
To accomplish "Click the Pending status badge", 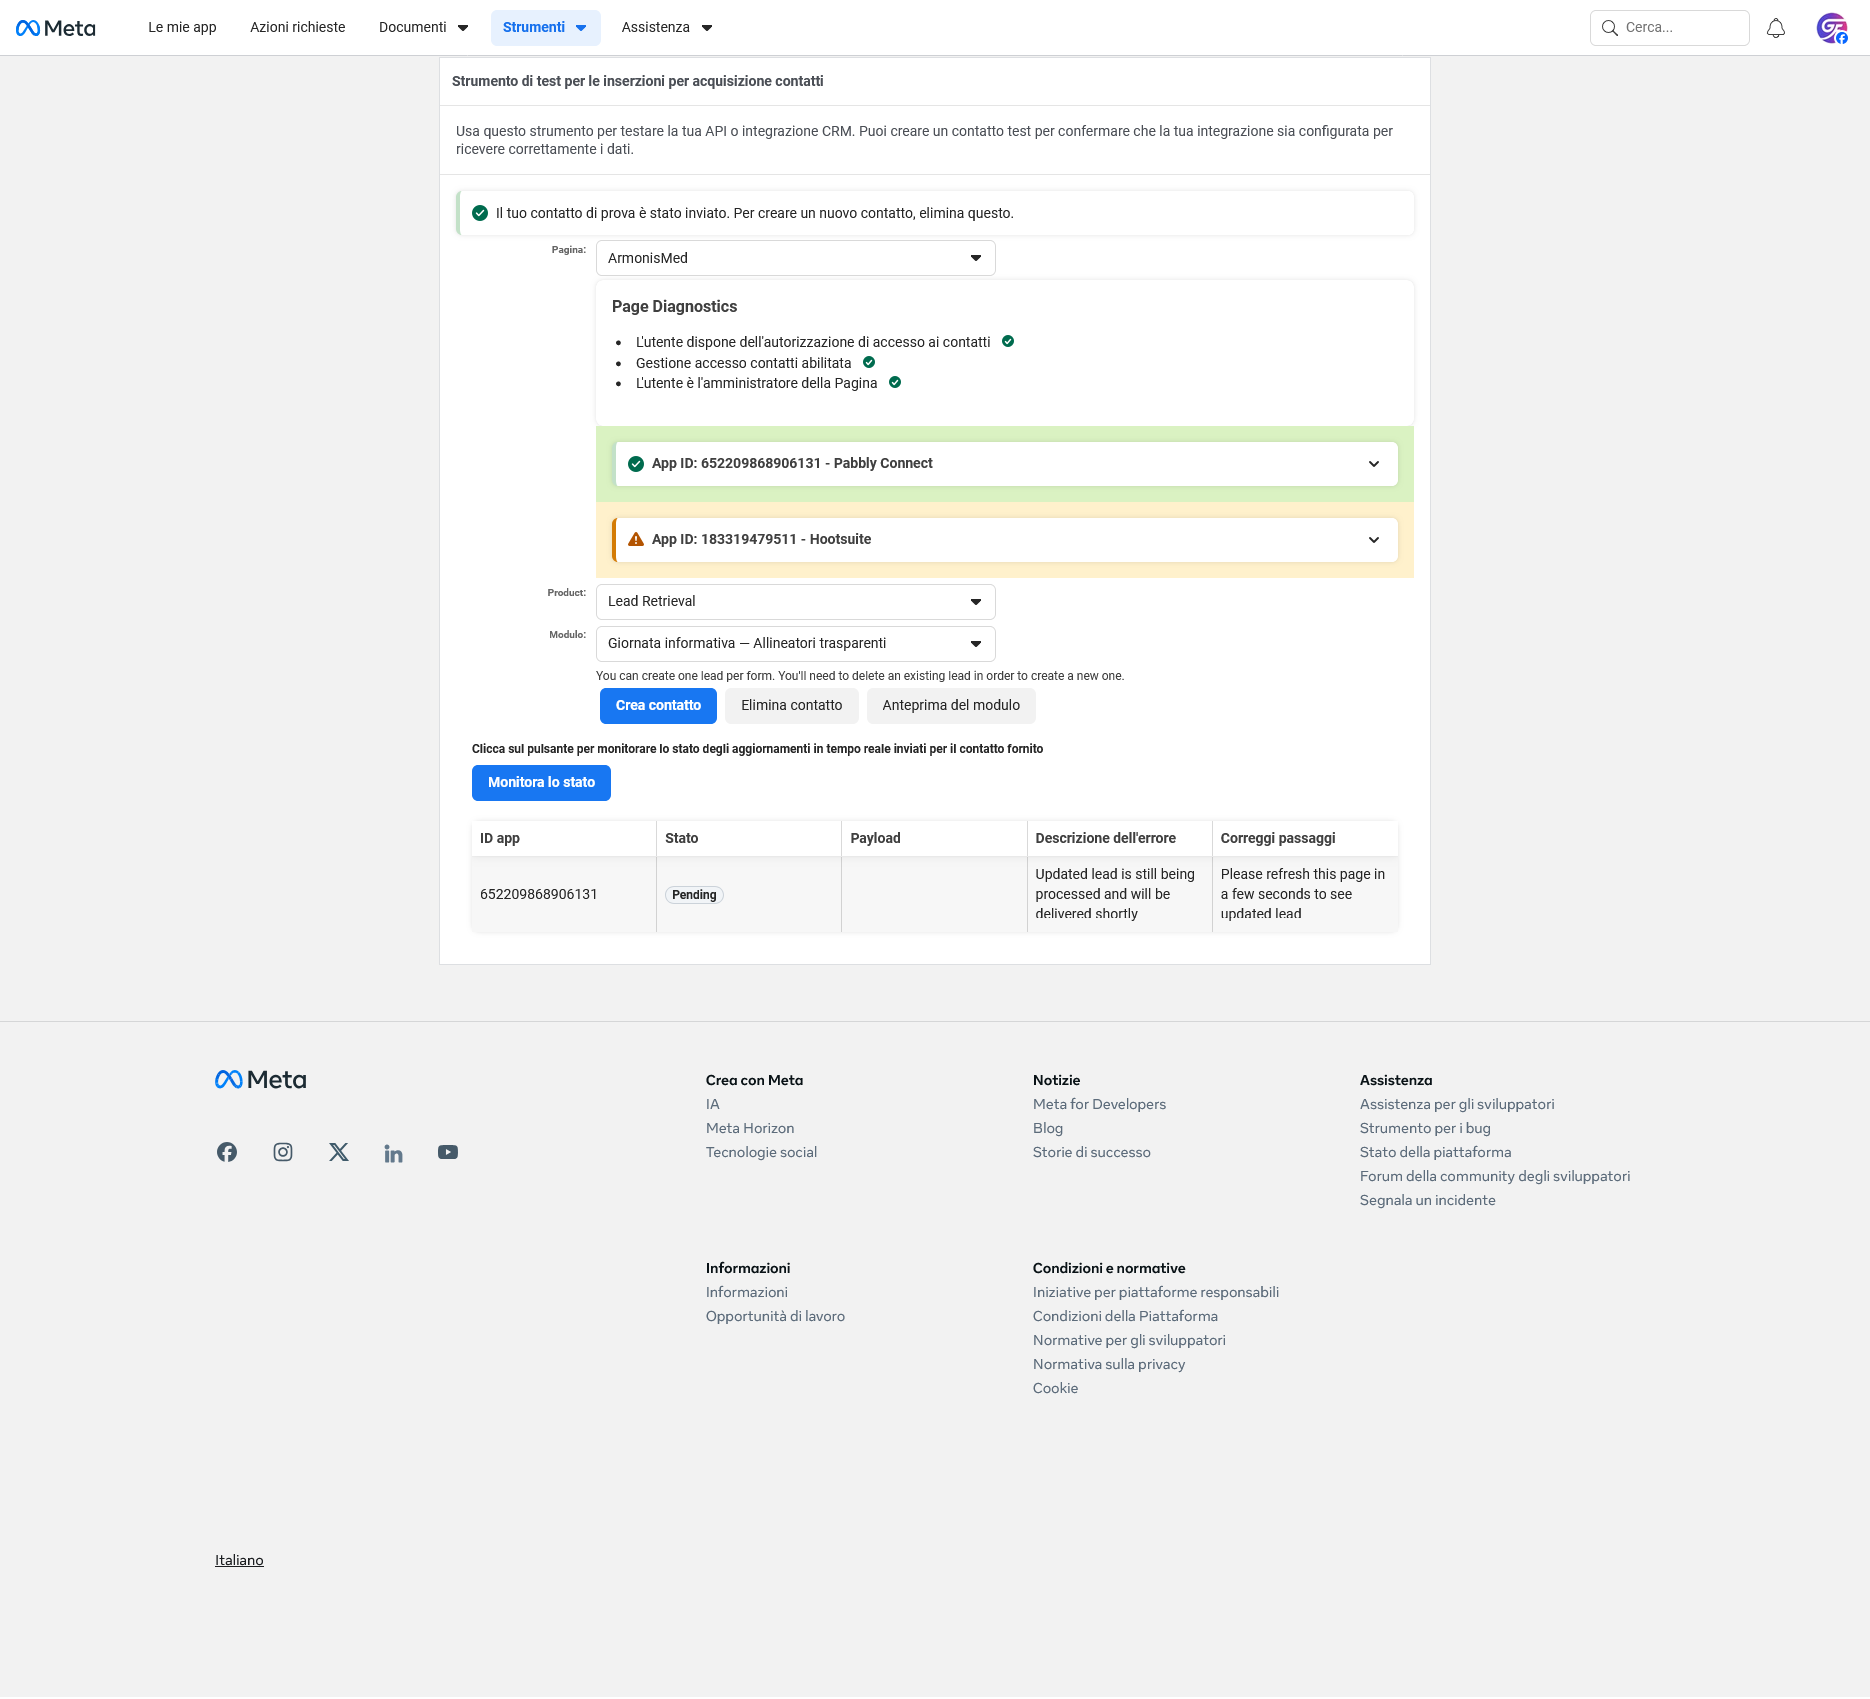I will click(x=694, y=895).
